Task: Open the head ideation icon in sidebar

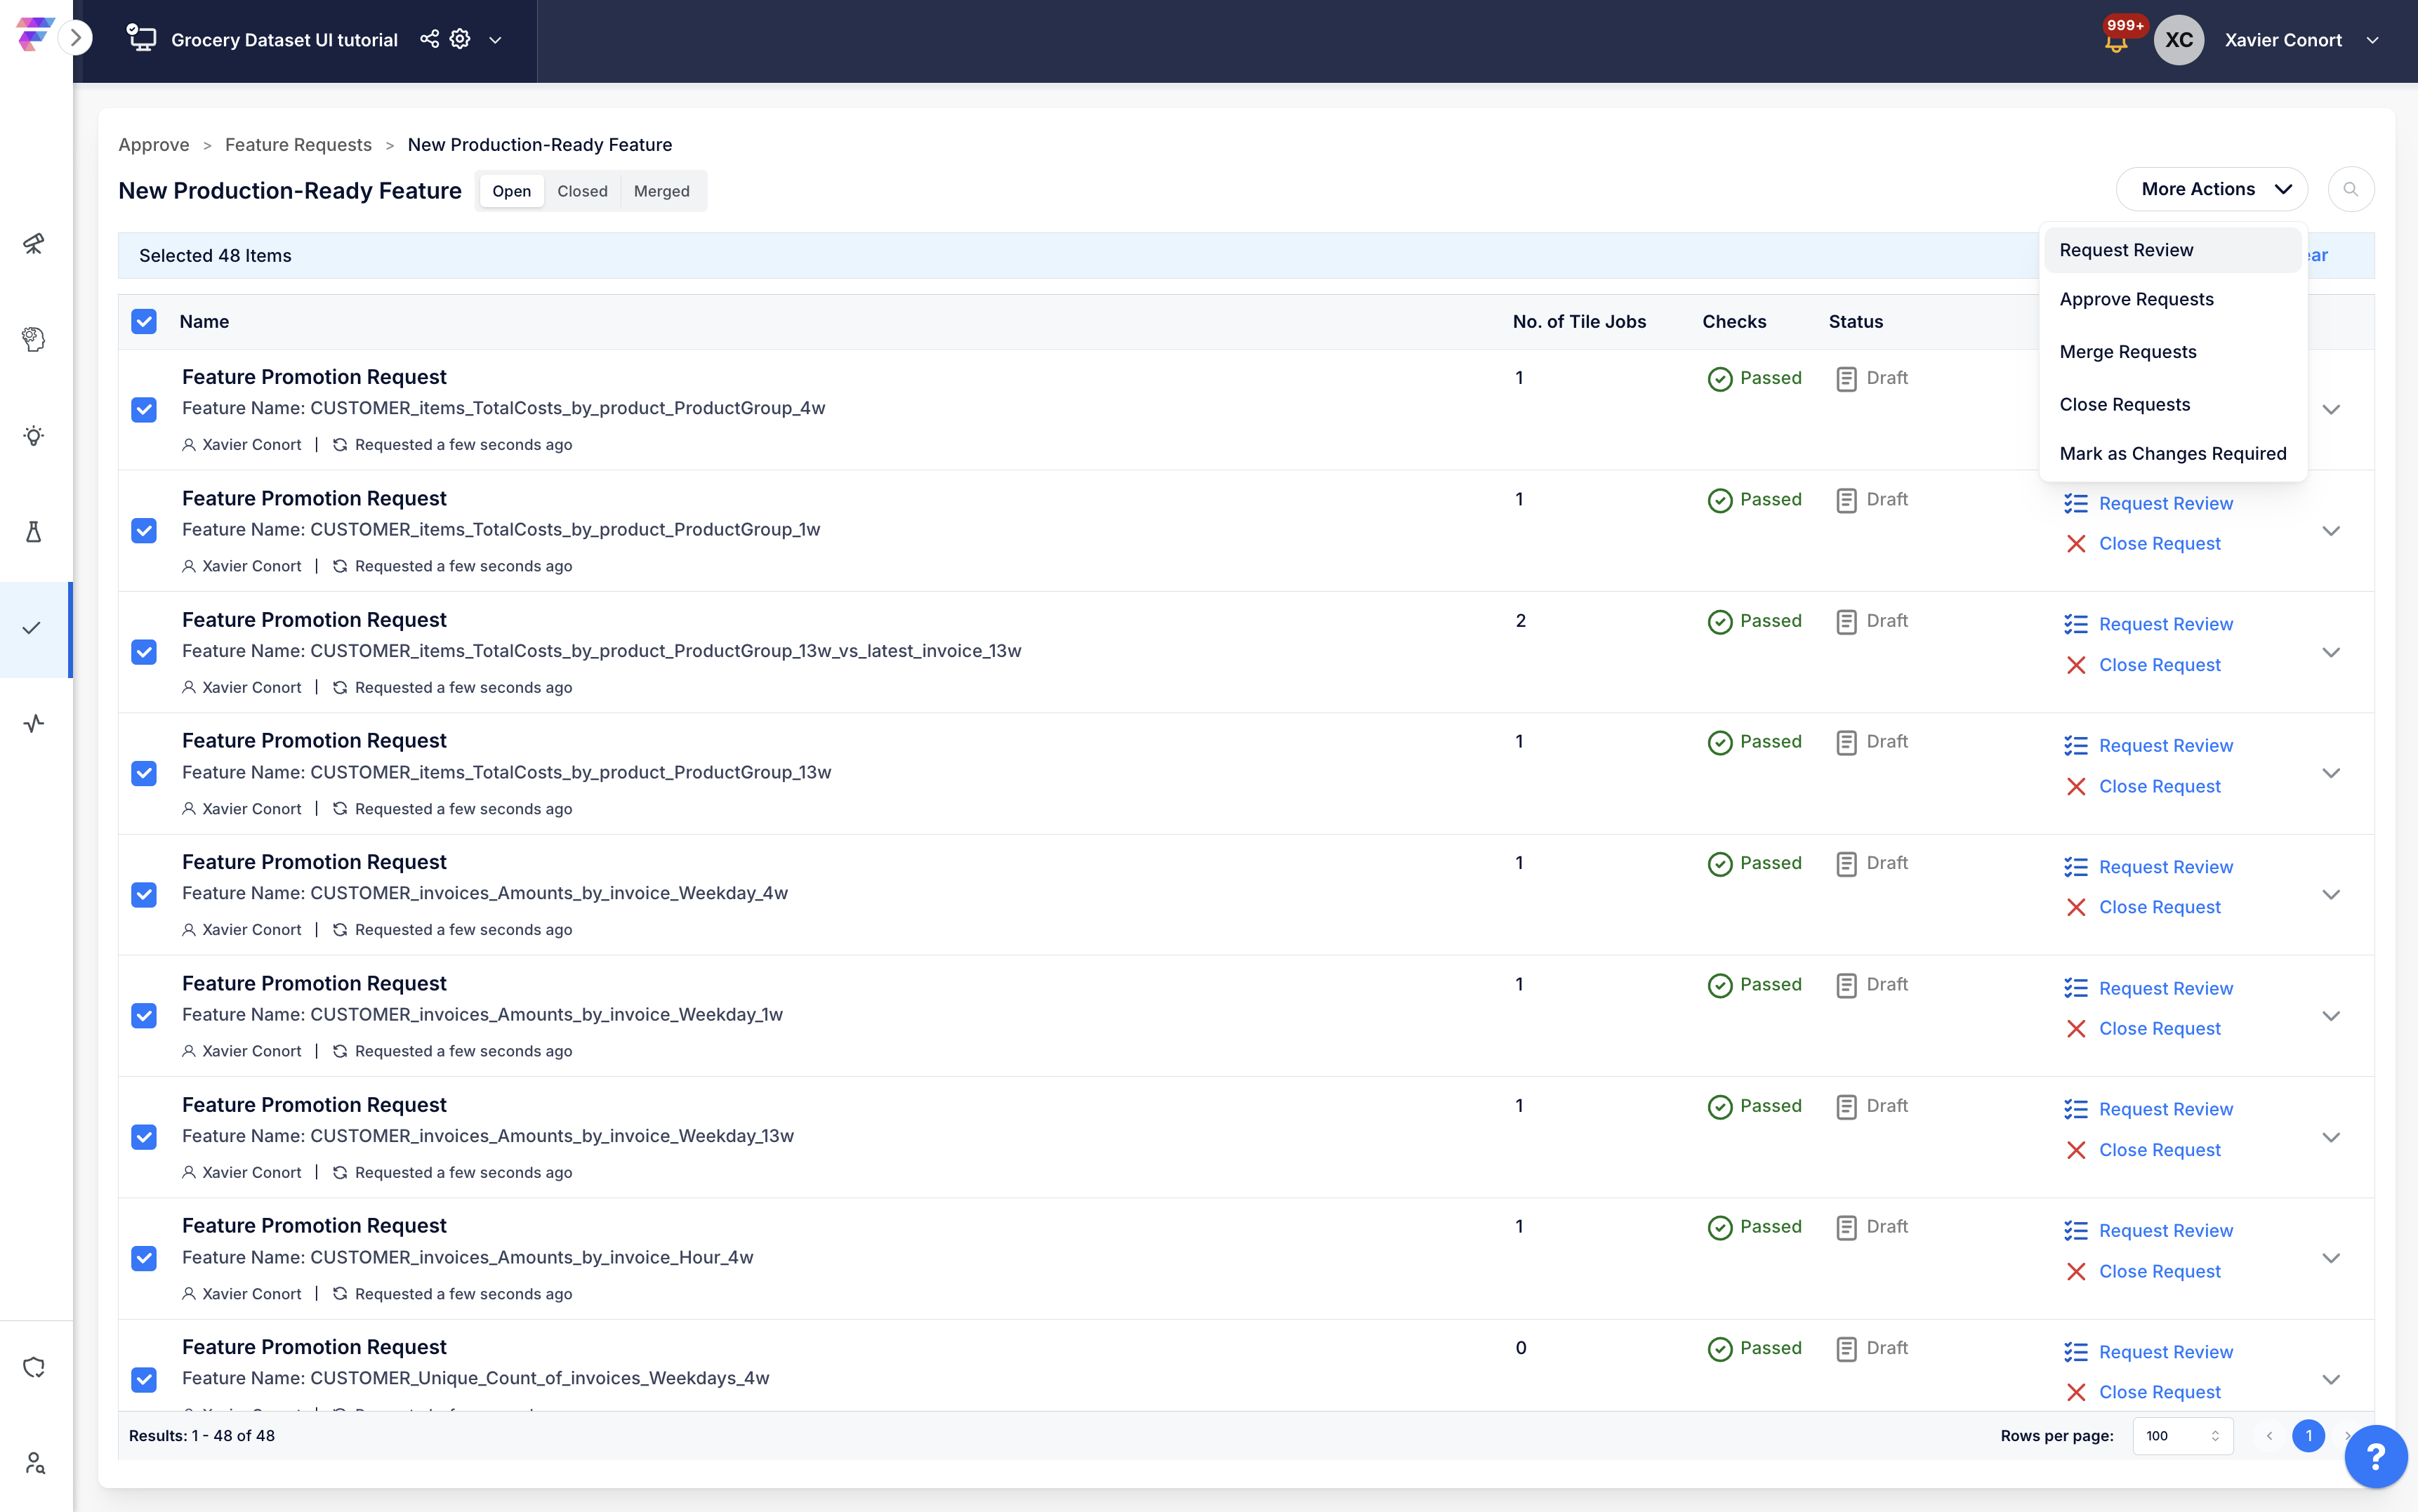Action: tap(34, 339)
